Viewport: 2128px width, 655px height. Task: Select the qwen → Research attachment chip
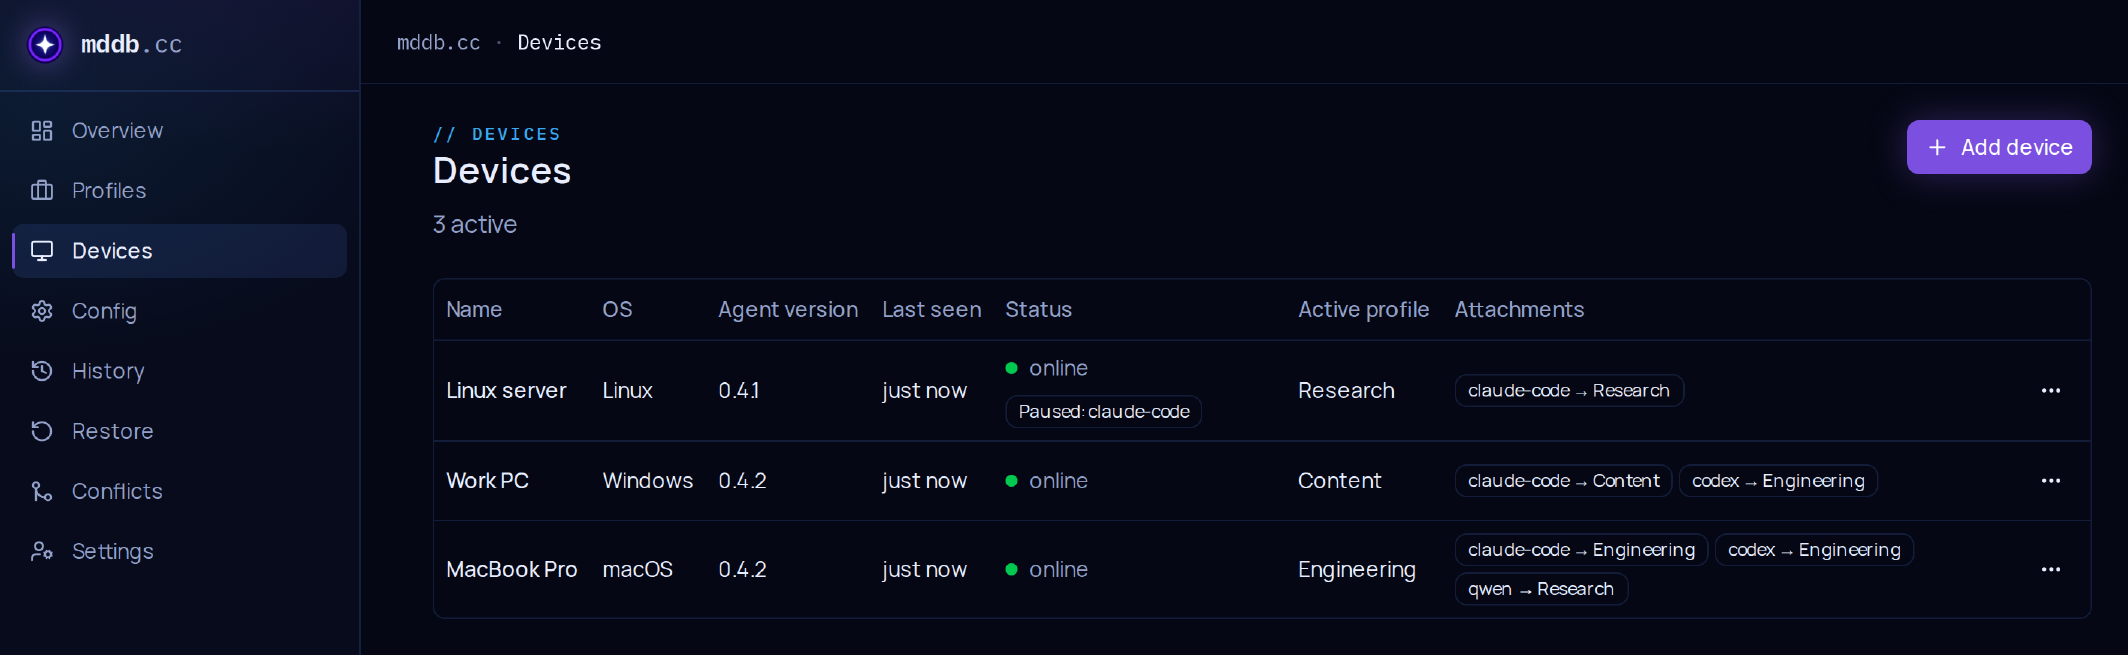point(1541,589)
